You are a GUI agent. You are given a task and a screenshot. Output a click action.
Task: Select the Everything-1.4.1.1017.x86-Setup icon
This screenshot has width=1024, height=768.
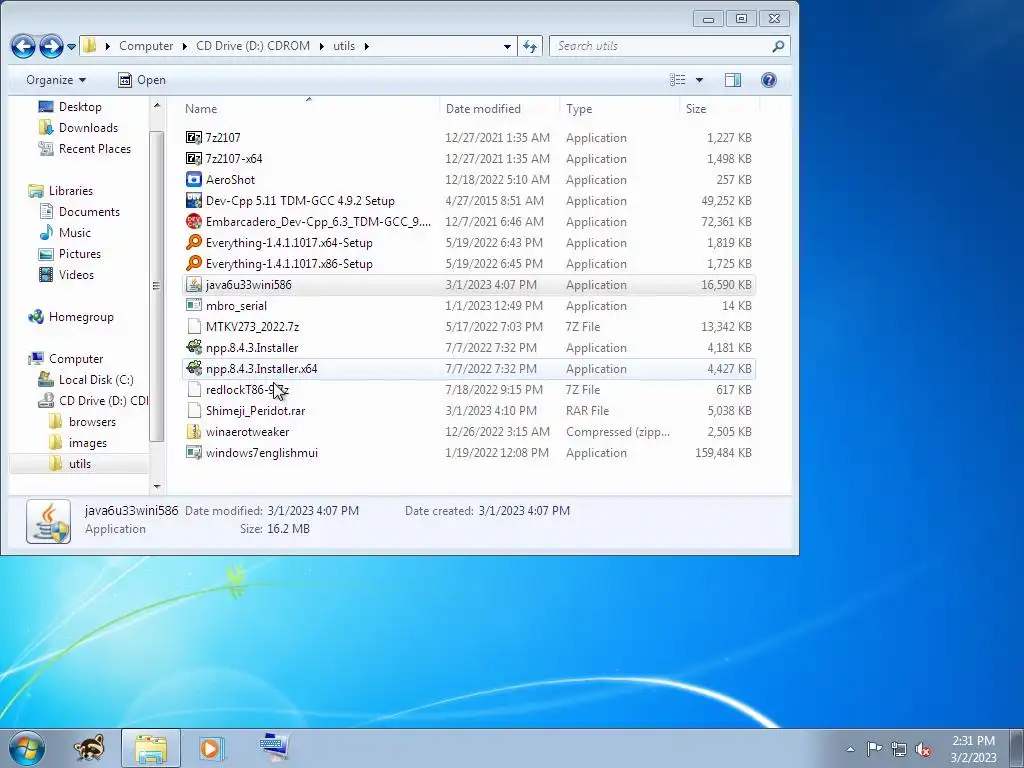coord(193,263)
